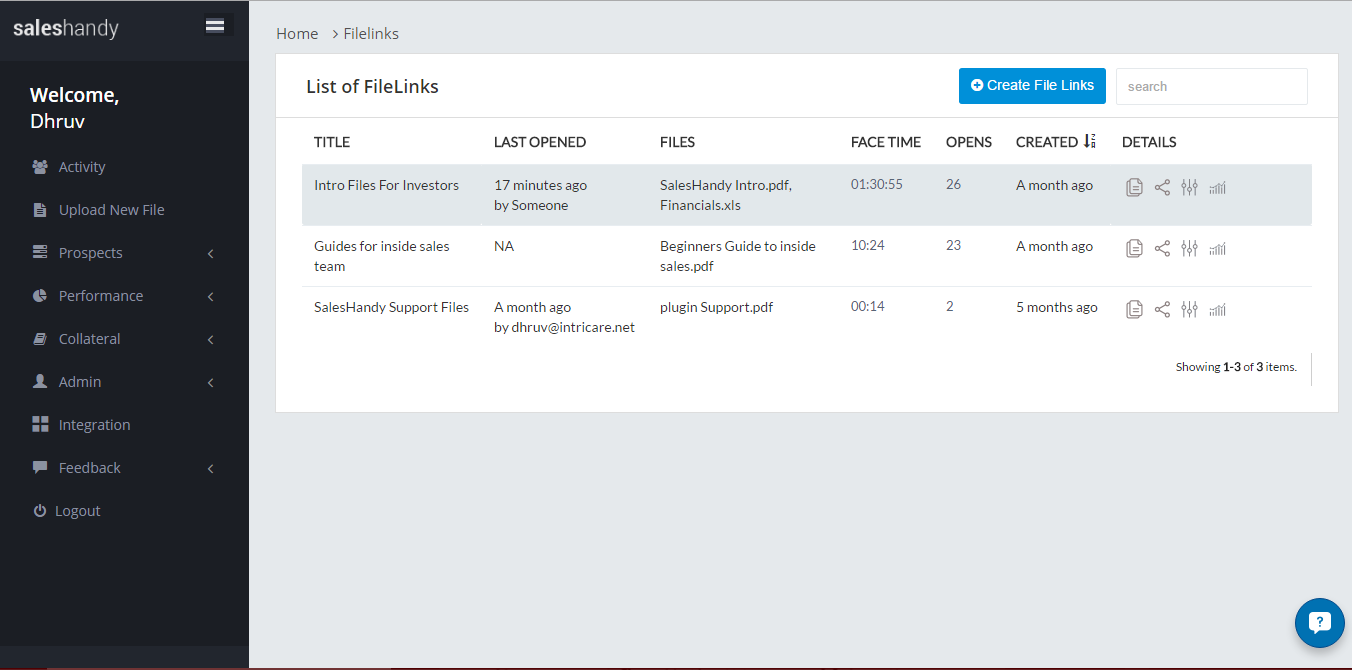Sort by the LAST OPENED column header
This screenshot has height=670, width=1352.
pos(540,142)
